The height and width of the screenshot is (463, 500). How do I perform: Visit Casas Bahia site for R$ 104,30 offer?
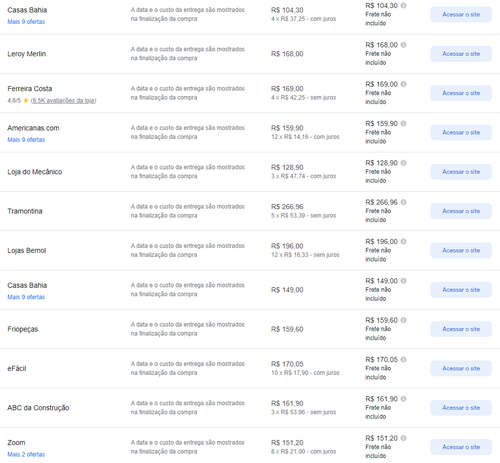pos(461,15)
